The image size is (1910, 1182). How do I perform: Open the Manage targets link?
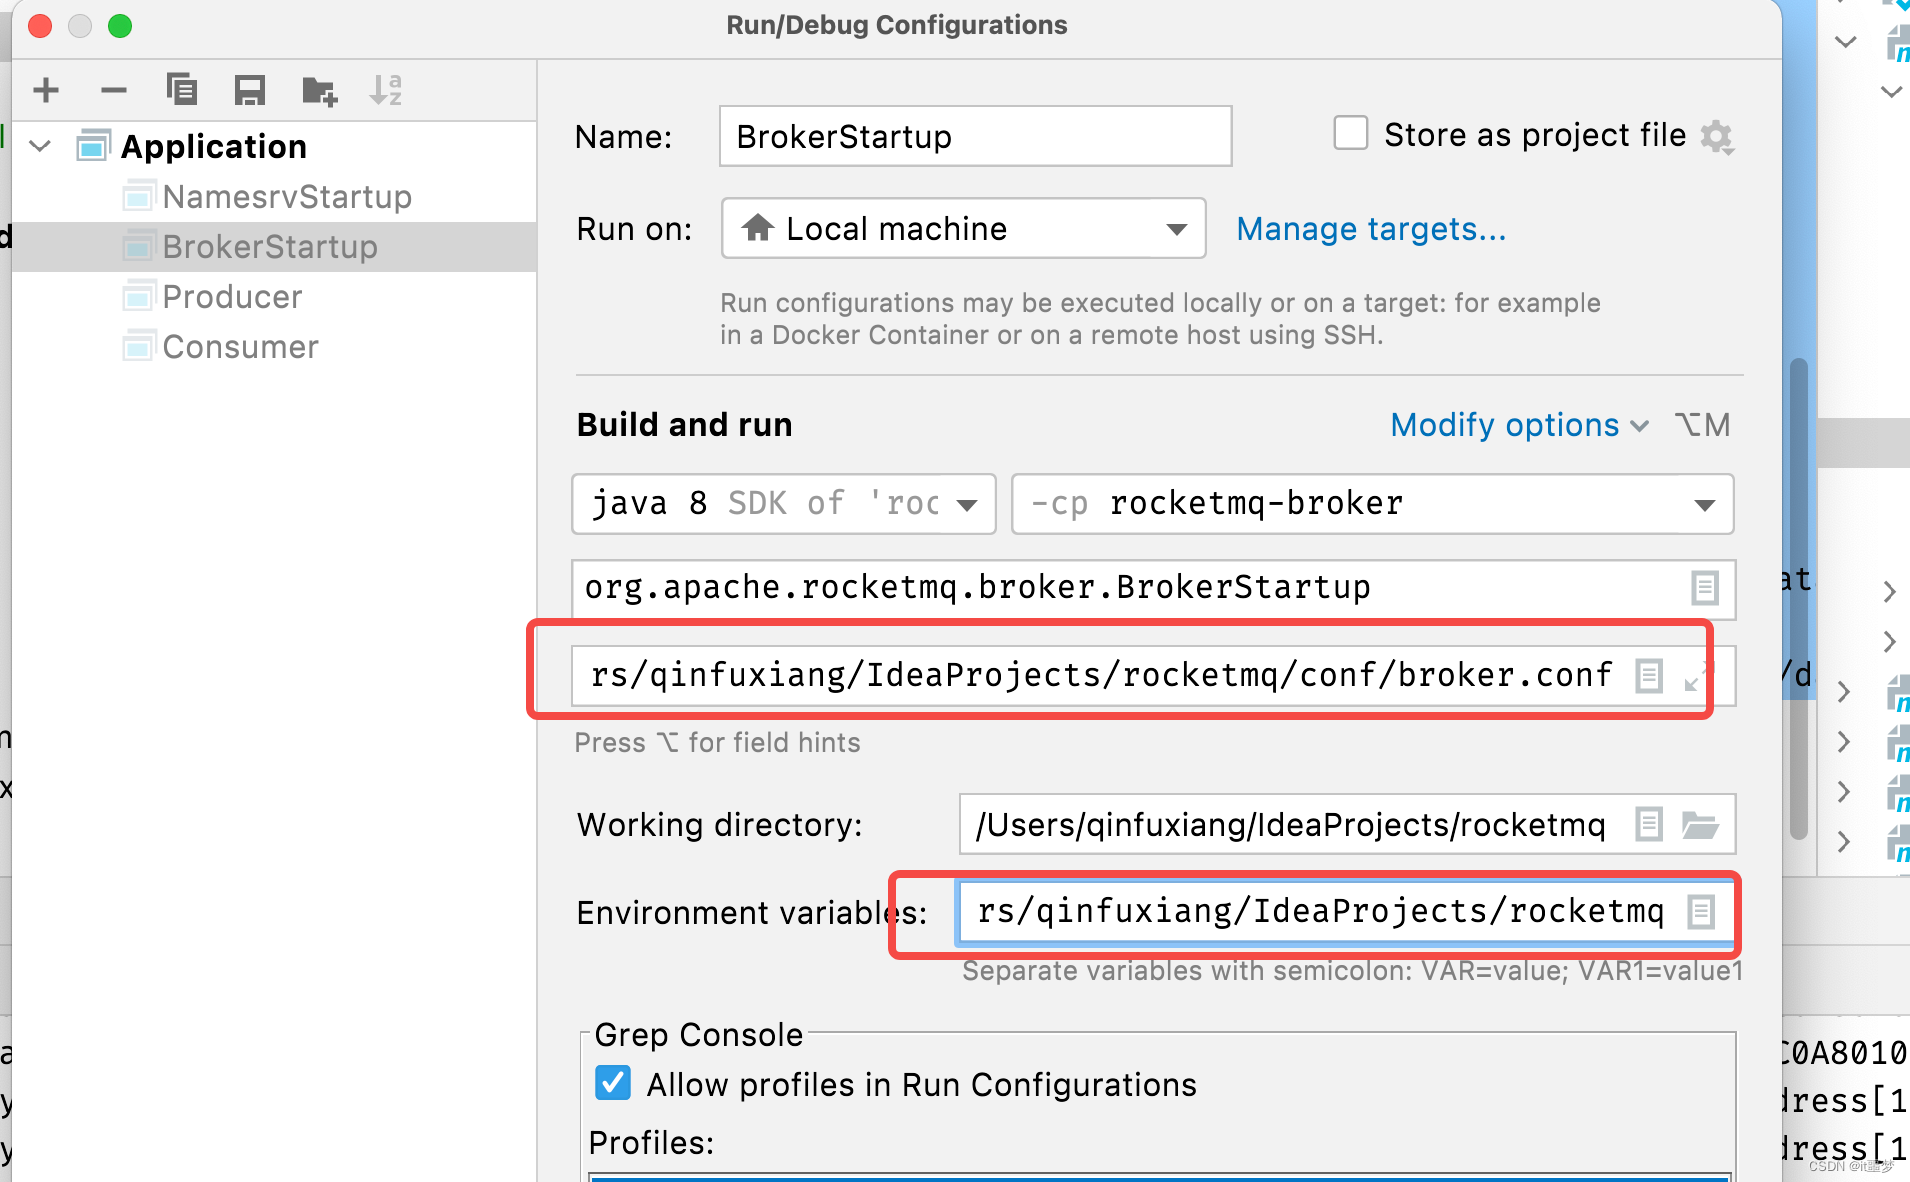(1371, 229)
